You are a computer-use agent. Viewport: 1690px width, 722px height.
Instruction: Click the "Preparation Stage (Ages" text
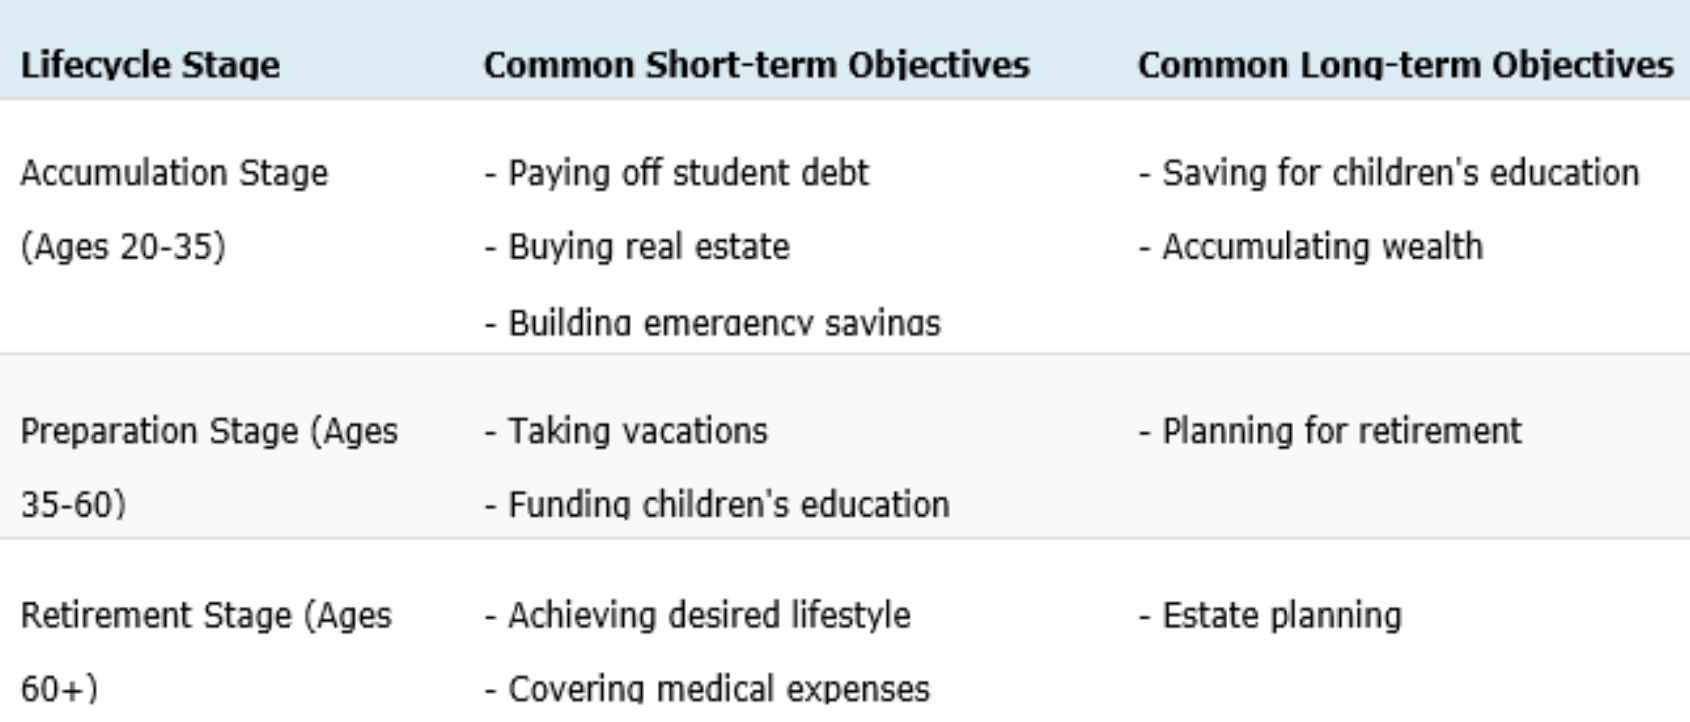tap(209, 431)
